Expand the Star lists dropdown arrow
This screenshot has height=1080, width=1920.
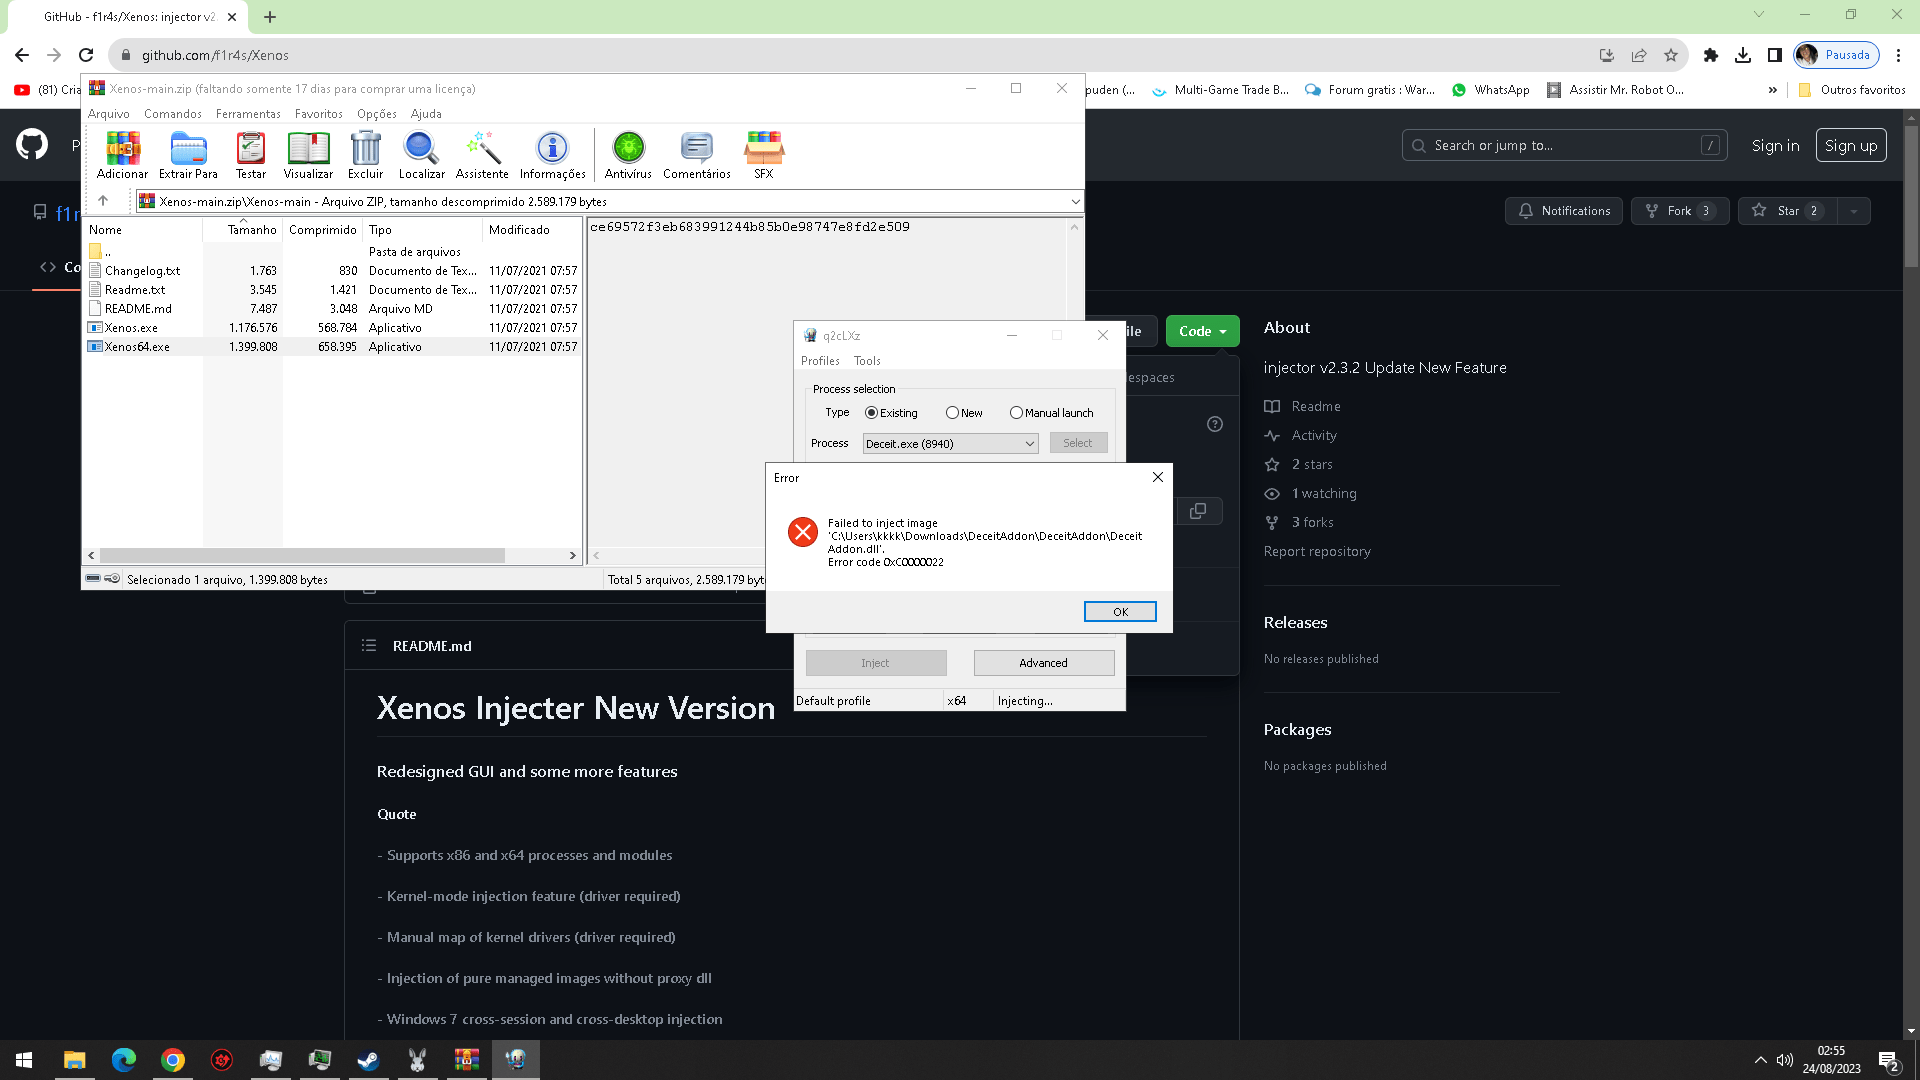click(x=1854, y=211)
